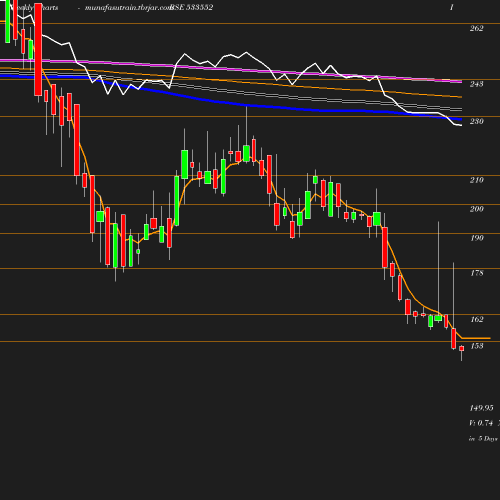Viewport: 500px width, 500px height.
Task: Select the 153 price axis label
Action: [x=476, y=346]
